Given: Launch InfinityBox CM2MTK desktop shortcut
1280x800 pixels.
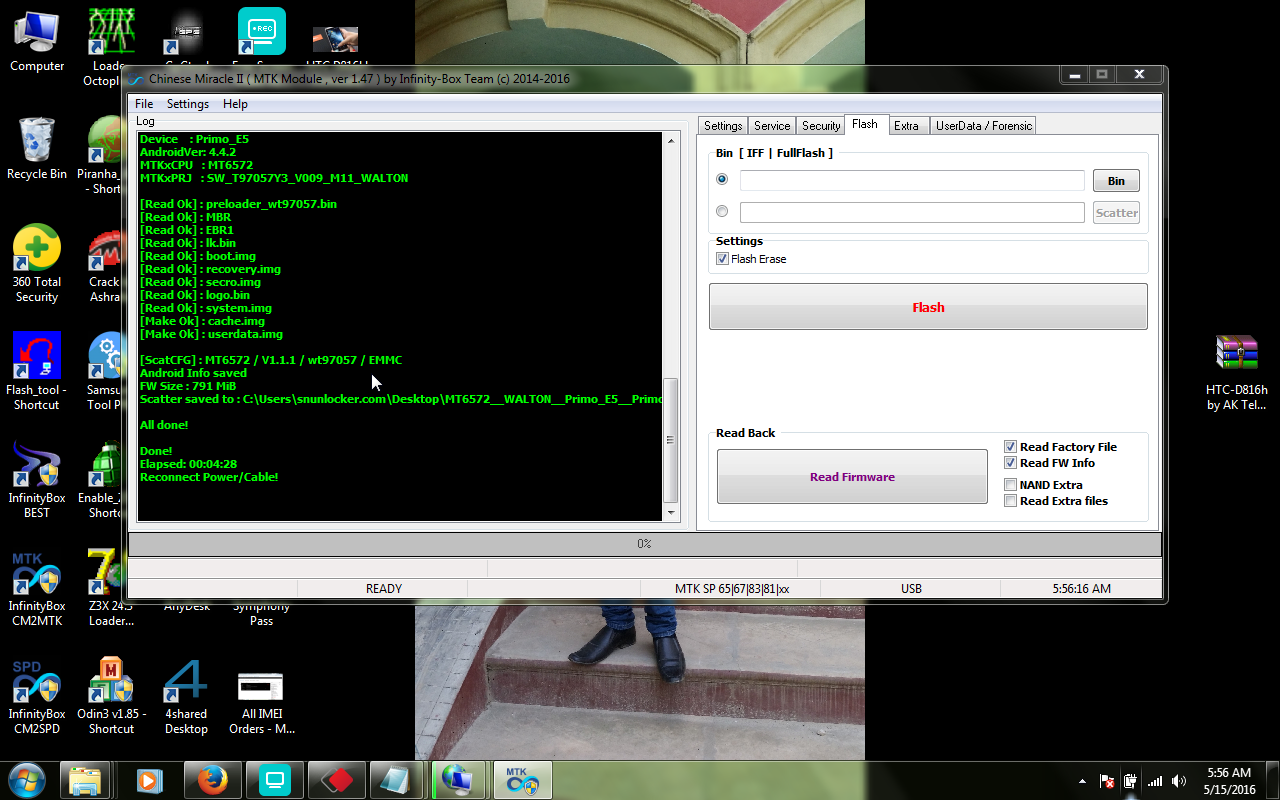Looking at the screenshot, I should (37, 587).
